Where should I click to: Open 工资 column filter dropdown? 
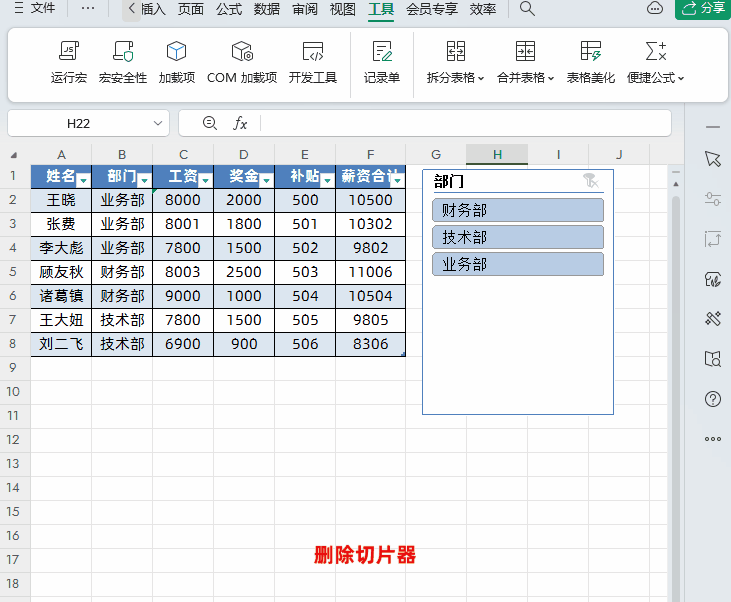coord(205,180)
